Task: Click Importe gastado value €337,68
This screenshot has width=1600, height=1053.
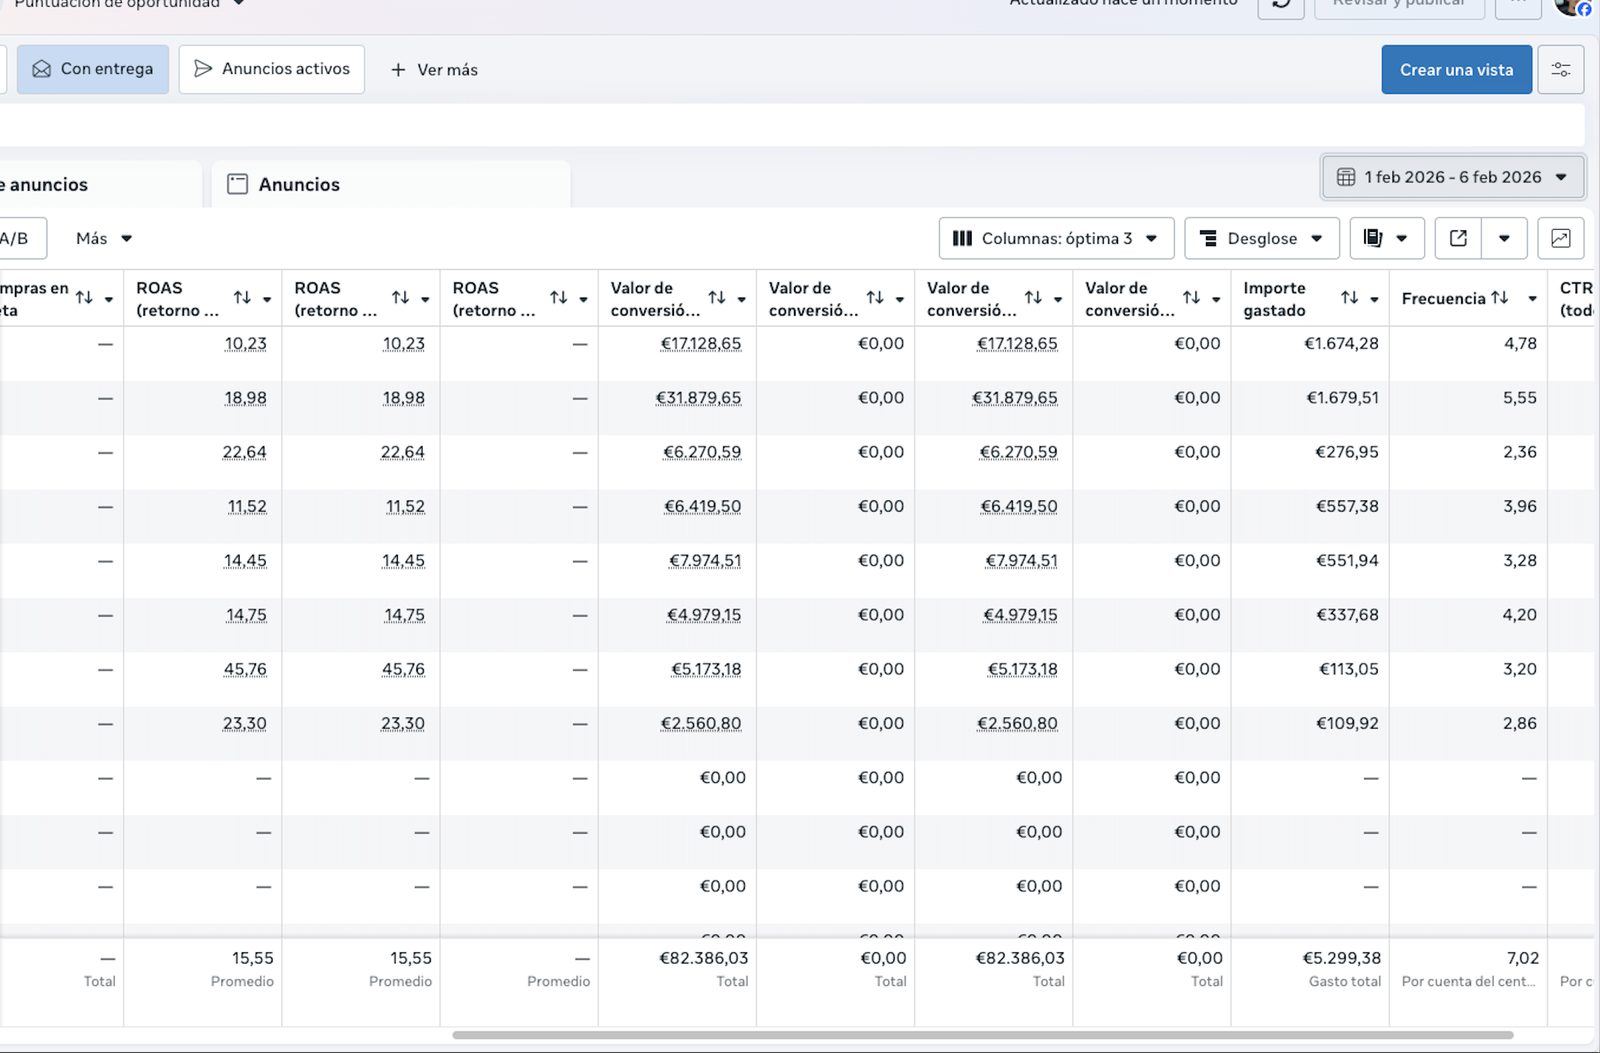Action: pos(1346,615)
